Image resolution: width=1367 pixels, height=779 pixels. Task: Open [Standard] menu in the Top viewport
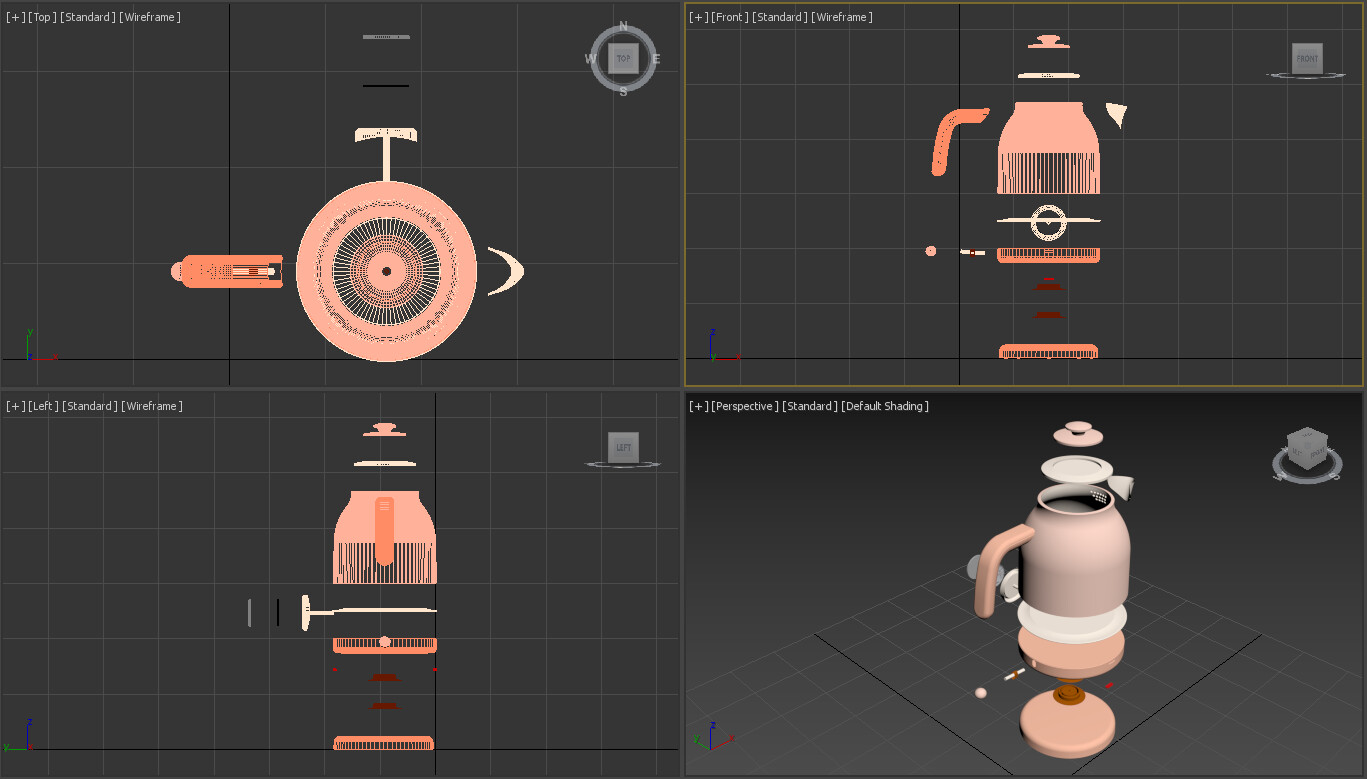coord(88,17)
